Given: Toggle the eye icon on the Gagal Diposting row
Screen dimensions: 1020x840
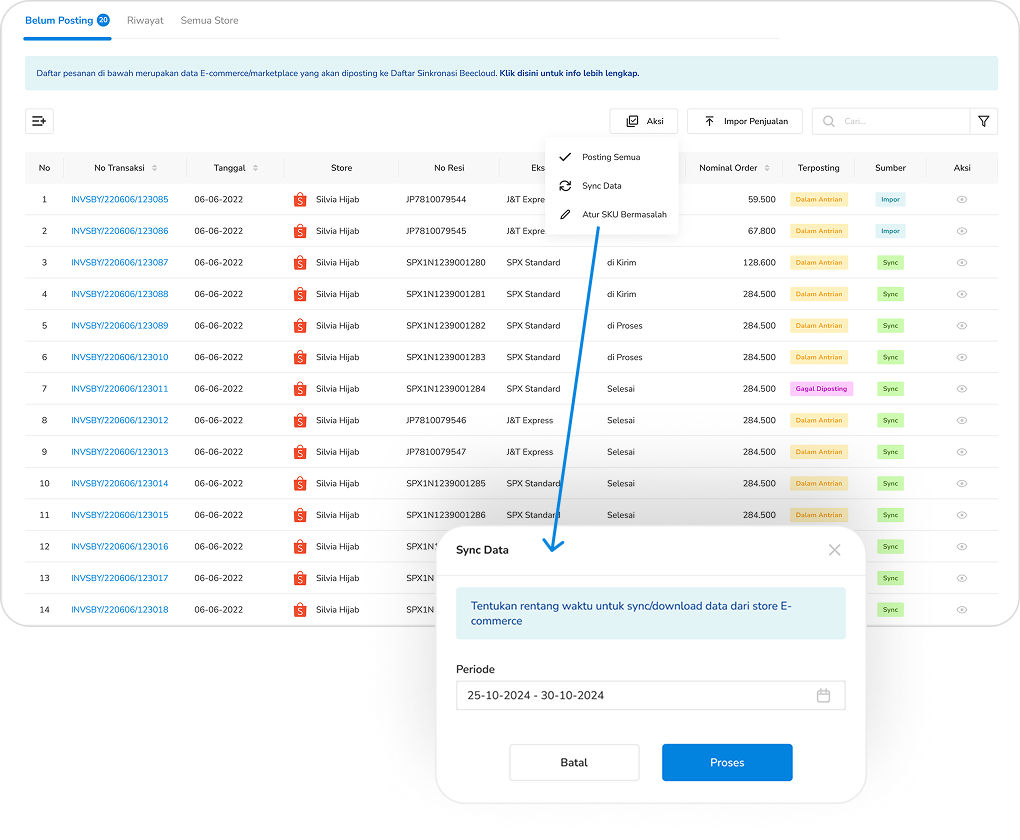Looking at the screenshot, I should coord(961,388).
